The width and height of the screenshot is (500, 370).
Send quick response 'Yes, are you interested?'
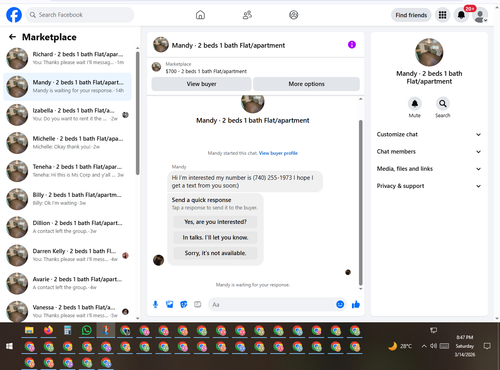coord(215,222)
